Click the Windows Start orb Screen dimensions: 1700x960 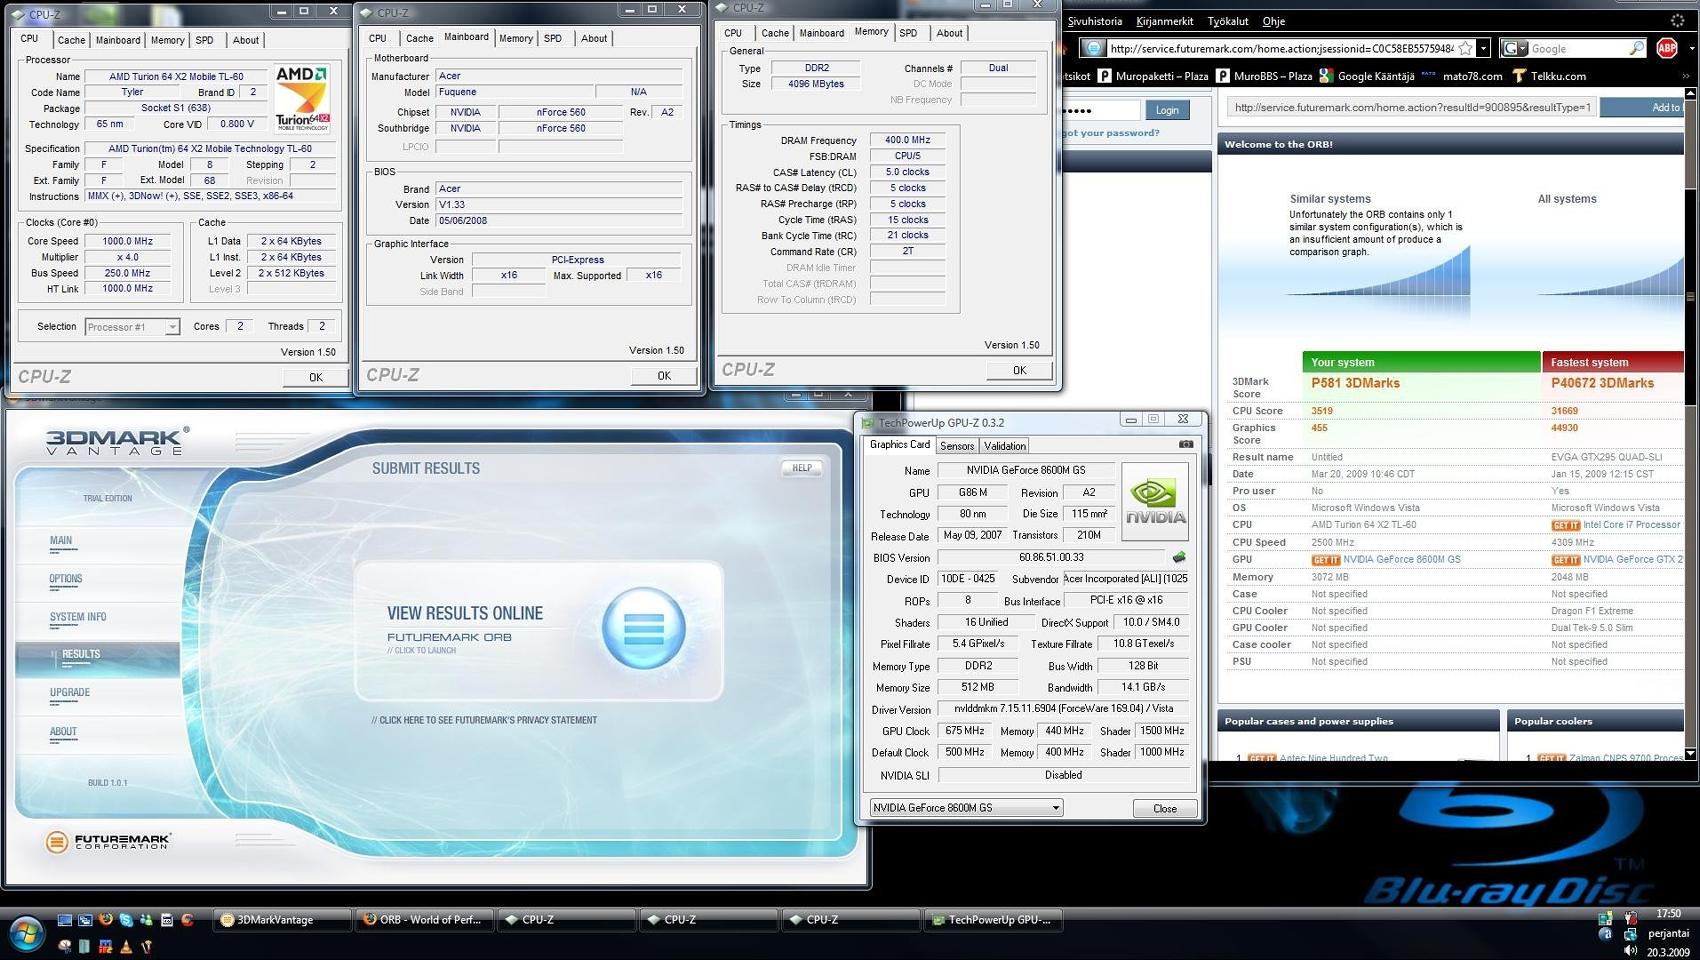coord(27,934)
